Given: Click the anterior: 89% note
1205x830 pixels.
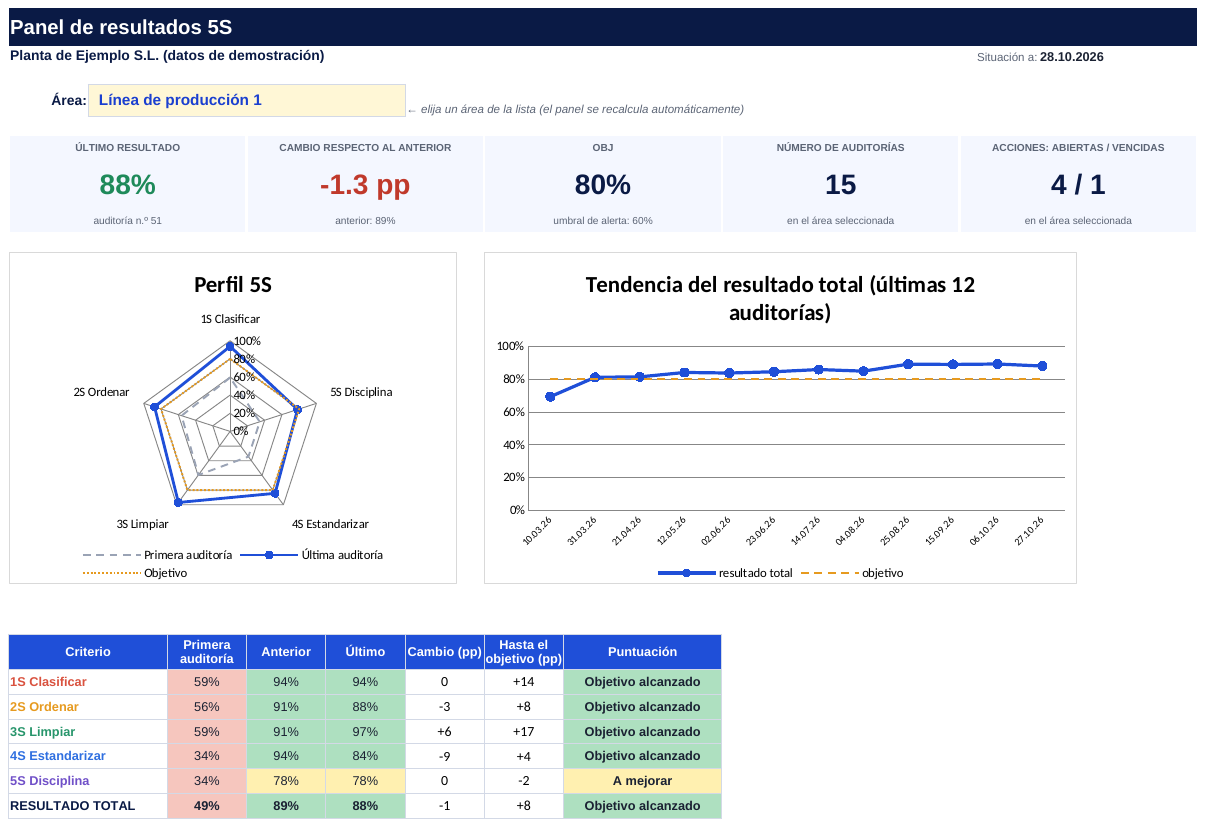Looking at the screenshot, I should coord(365,220).
